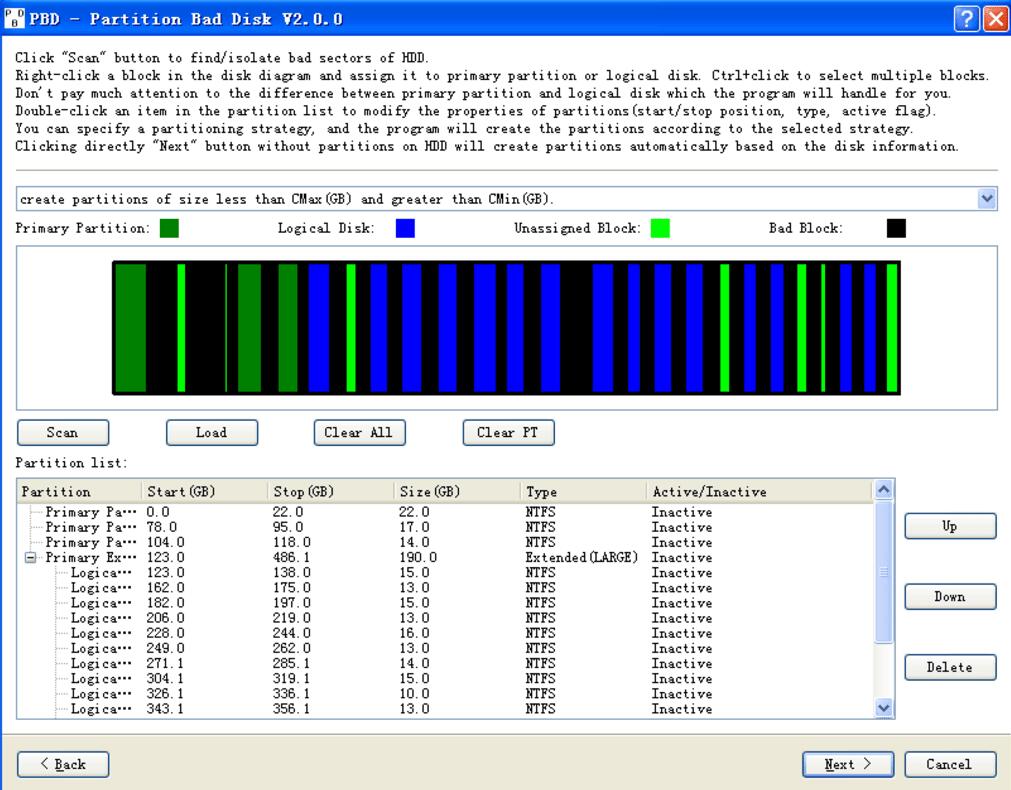Click the 118.0 stop value

291,542
